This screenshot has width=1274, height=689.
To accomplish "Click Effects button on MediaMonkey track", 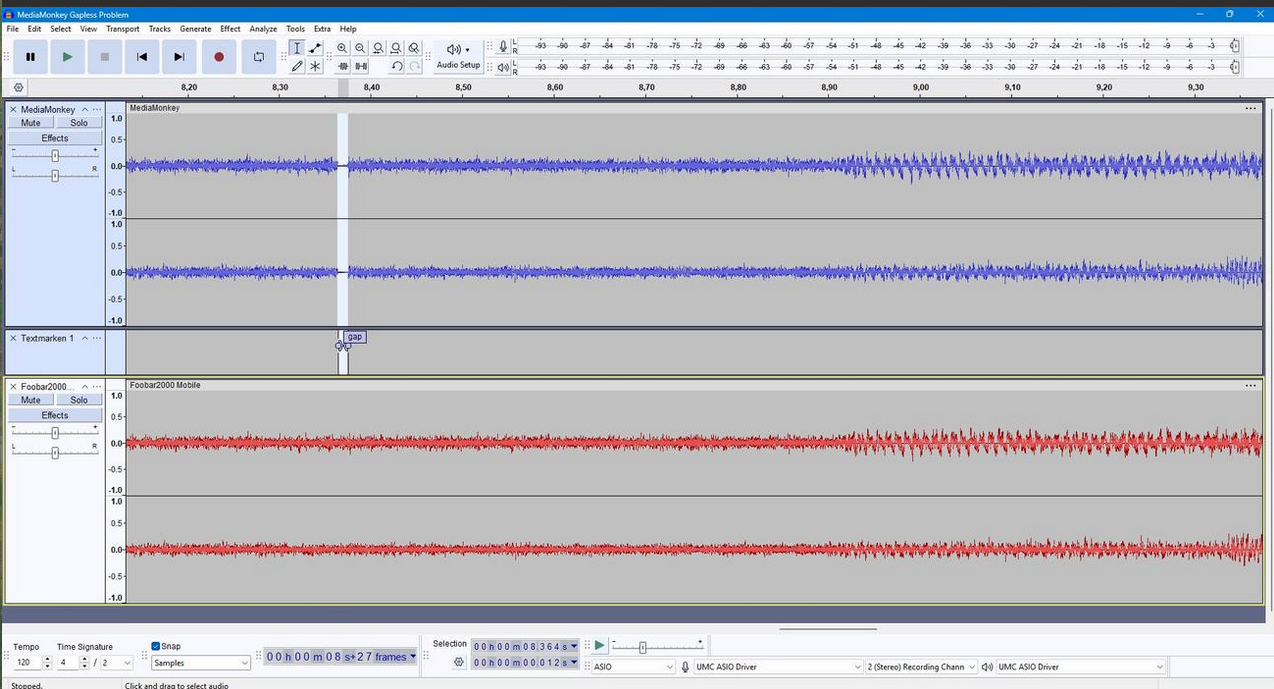I will click(x=55, y=138).
